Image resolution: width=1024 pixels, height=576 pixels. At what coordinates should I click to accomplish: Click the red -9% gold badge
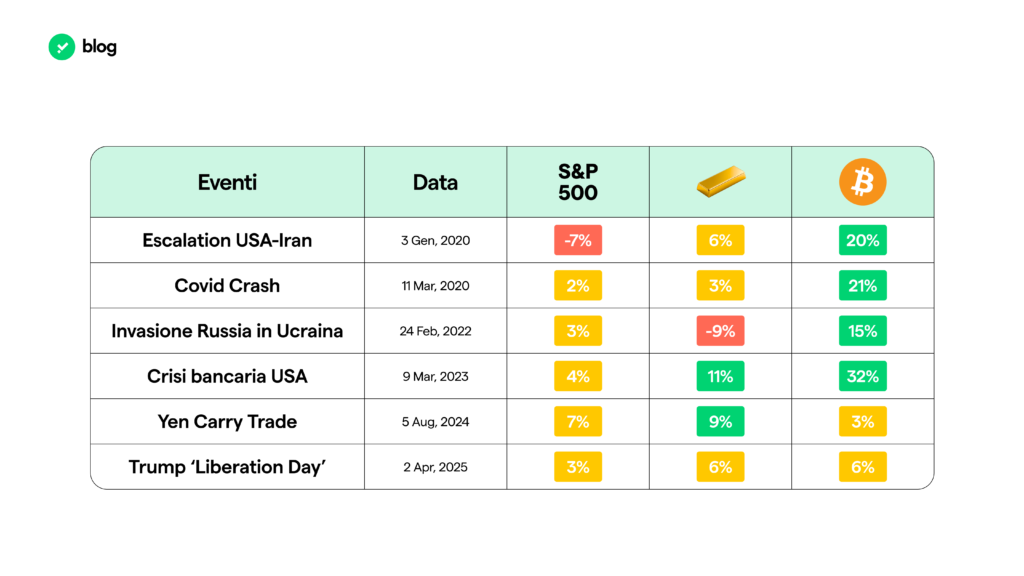[720, 331]
